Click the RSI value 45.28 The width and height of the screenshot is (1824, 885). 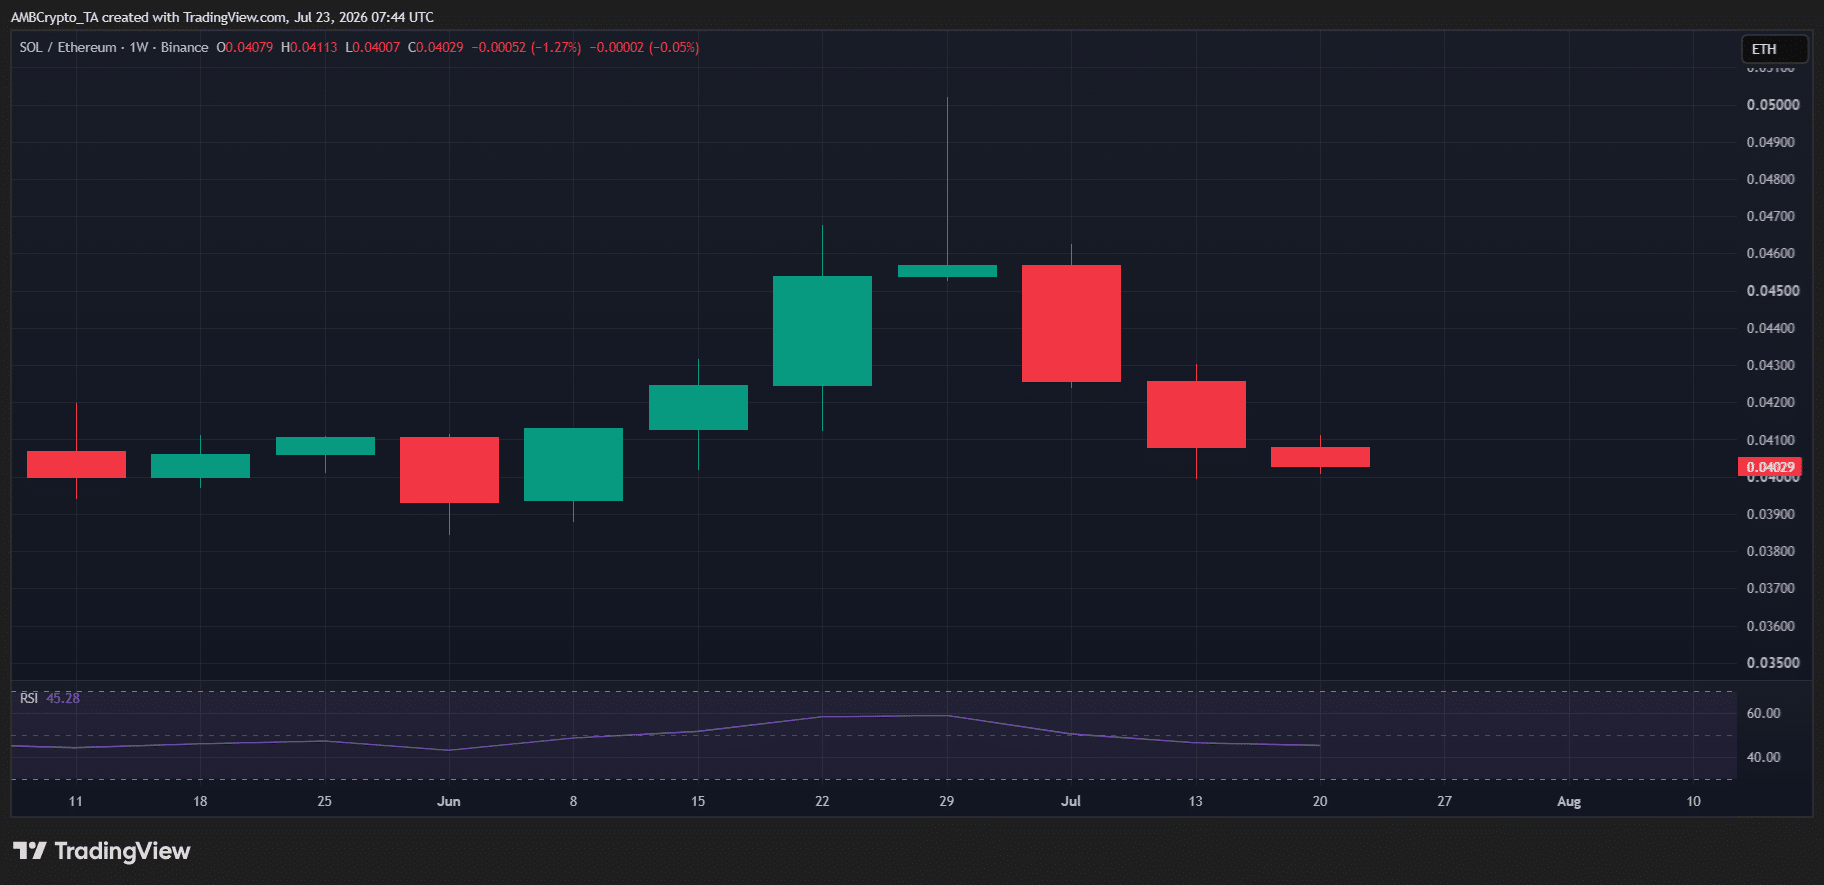click(x=63, y=698)
